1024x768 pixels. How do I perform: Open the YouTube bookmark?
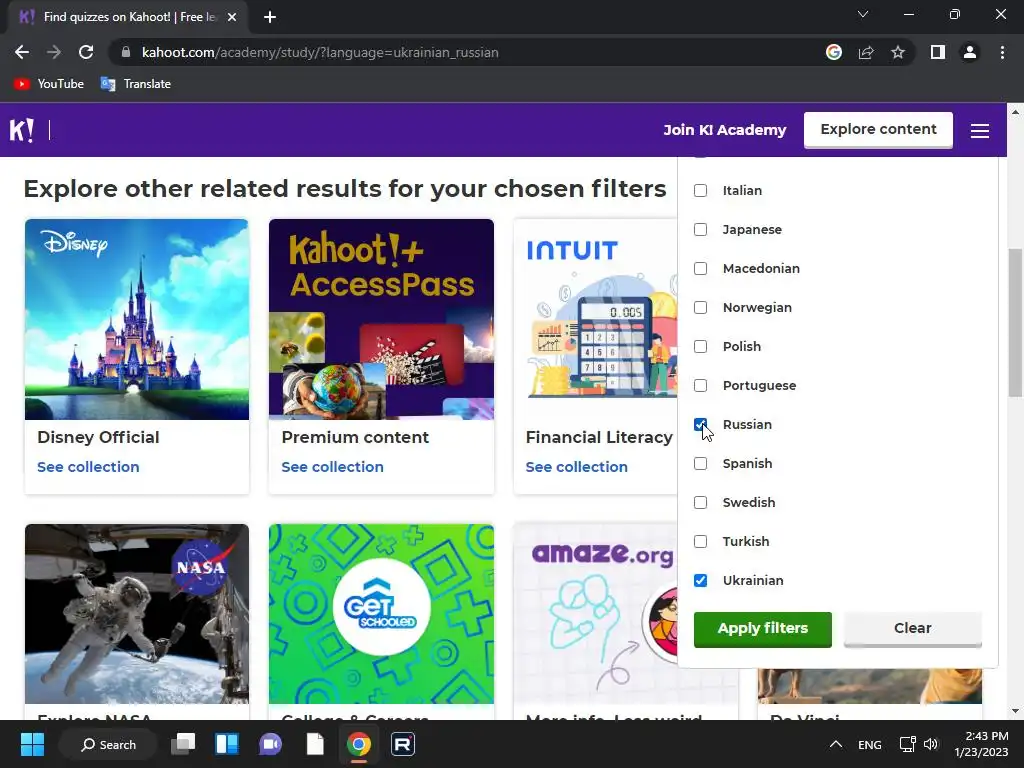pyautogui.click(x=49, y=84)
